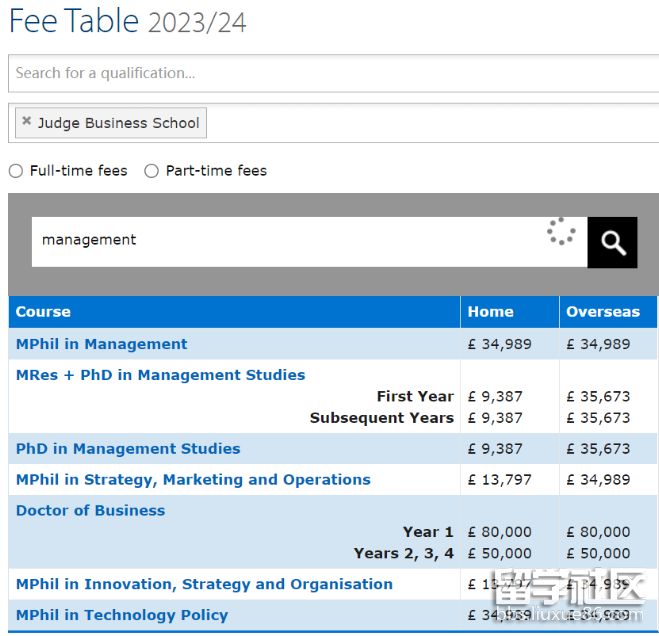Open MPhil in Innovation, Strategy and Organisation
Screen dimensions: 659x636
[x=204, y=584]
